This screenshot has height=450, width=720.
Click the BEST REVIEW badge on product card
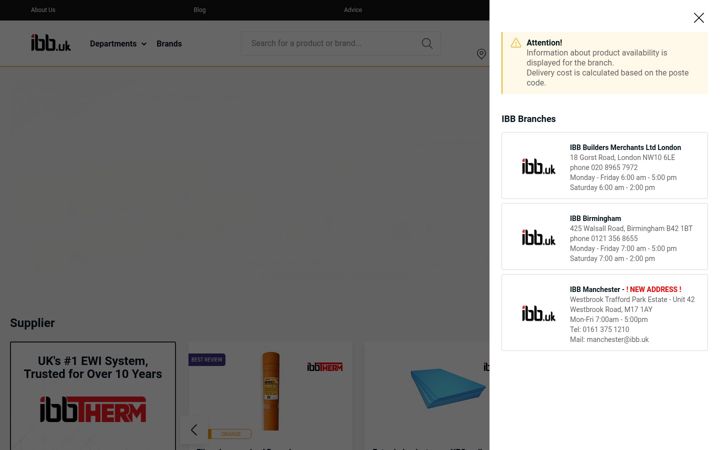point(207,360)
